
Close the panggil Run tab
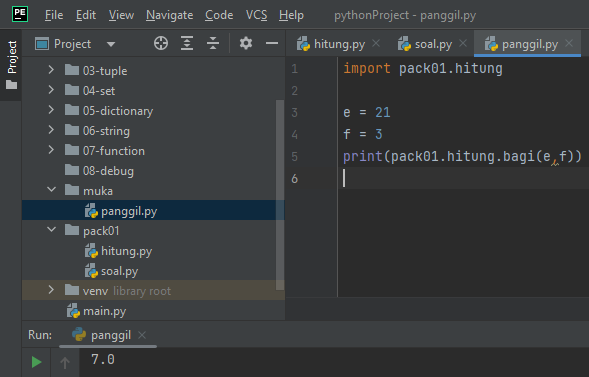click(142, 335)
